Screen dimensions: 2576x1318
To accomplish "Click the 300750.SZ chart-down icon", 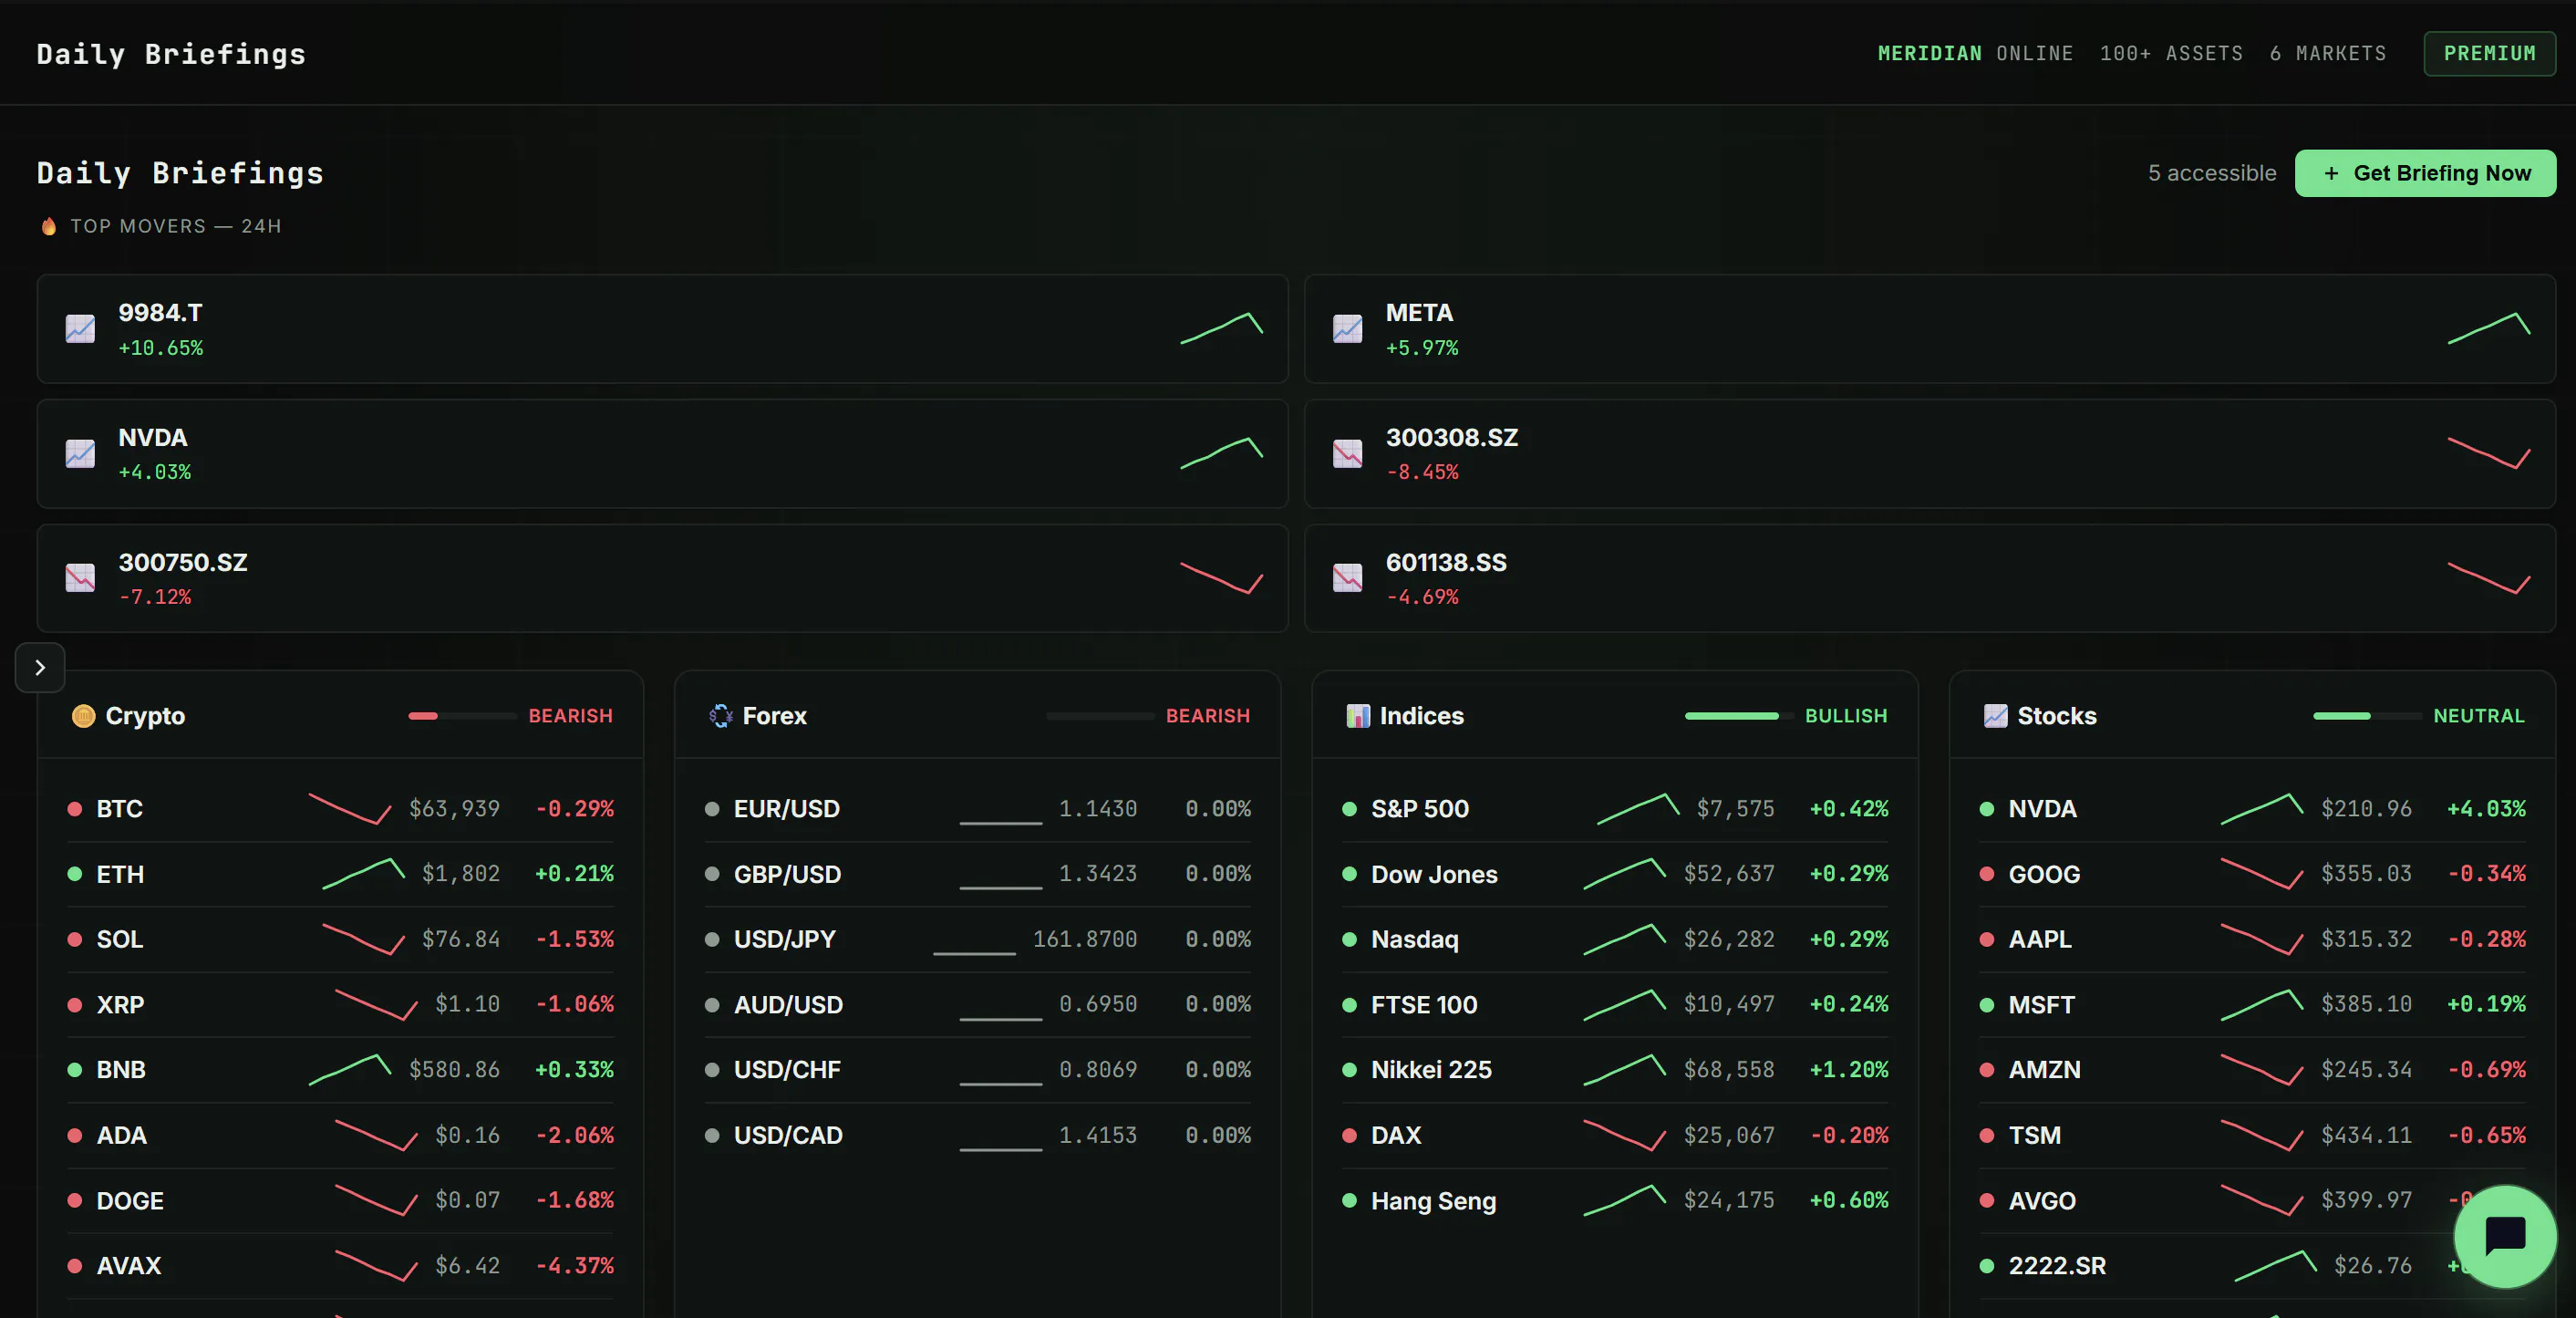I will click(x=80, y=578).
